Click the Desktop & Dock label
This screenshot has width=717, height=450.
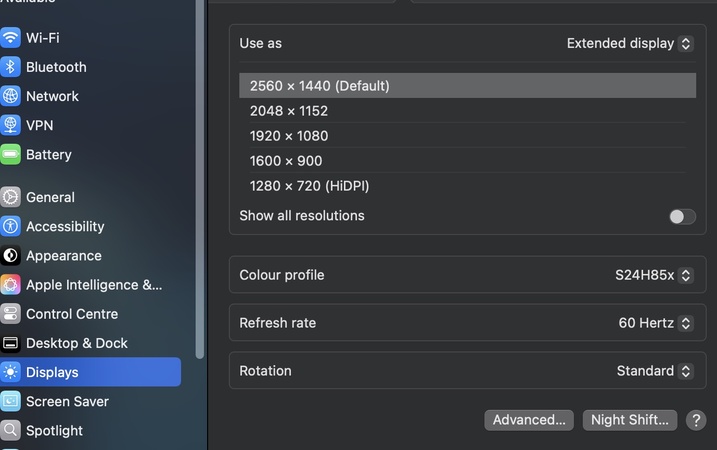(x=77, y=343)
